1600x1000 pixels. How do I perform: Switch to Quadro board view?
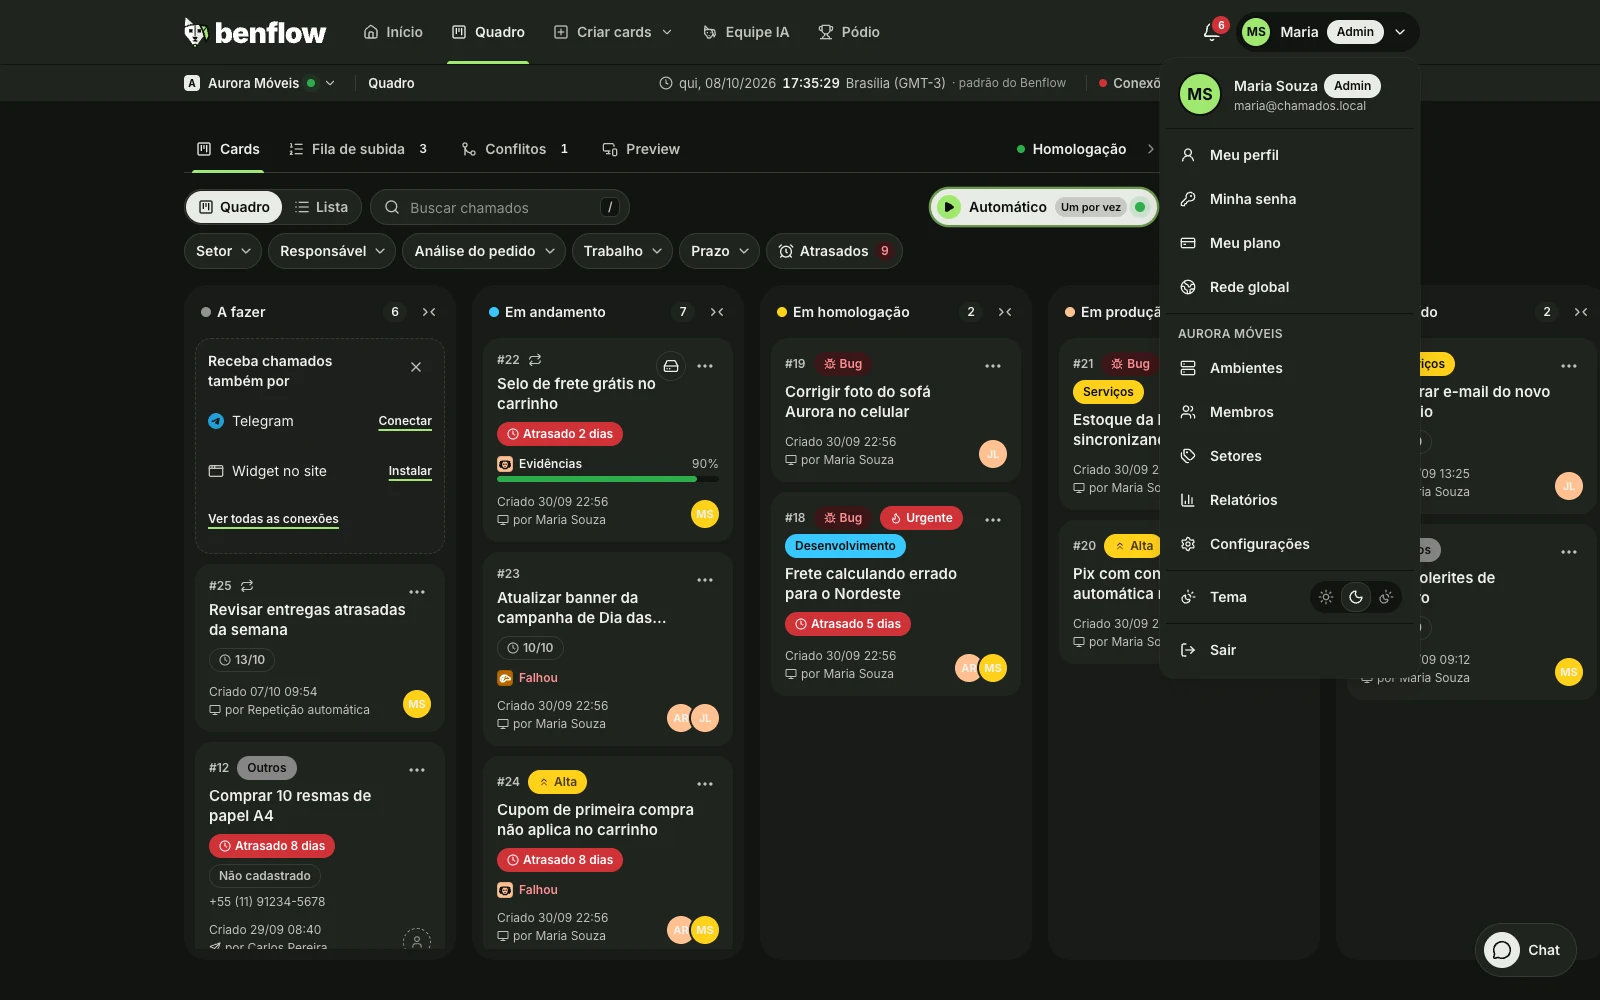coord(234,207)
